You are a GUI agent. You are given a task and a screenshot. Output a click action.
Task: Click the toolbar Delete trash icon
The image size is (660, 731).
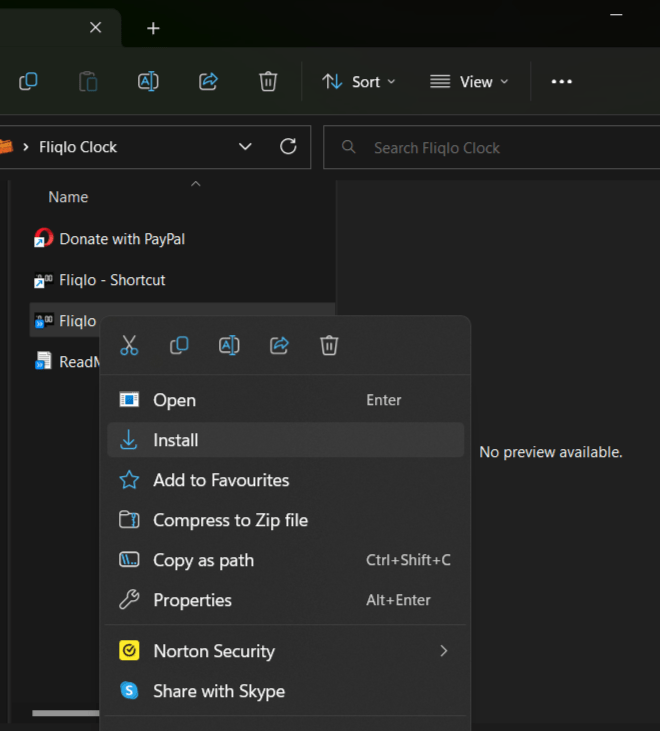268,82
